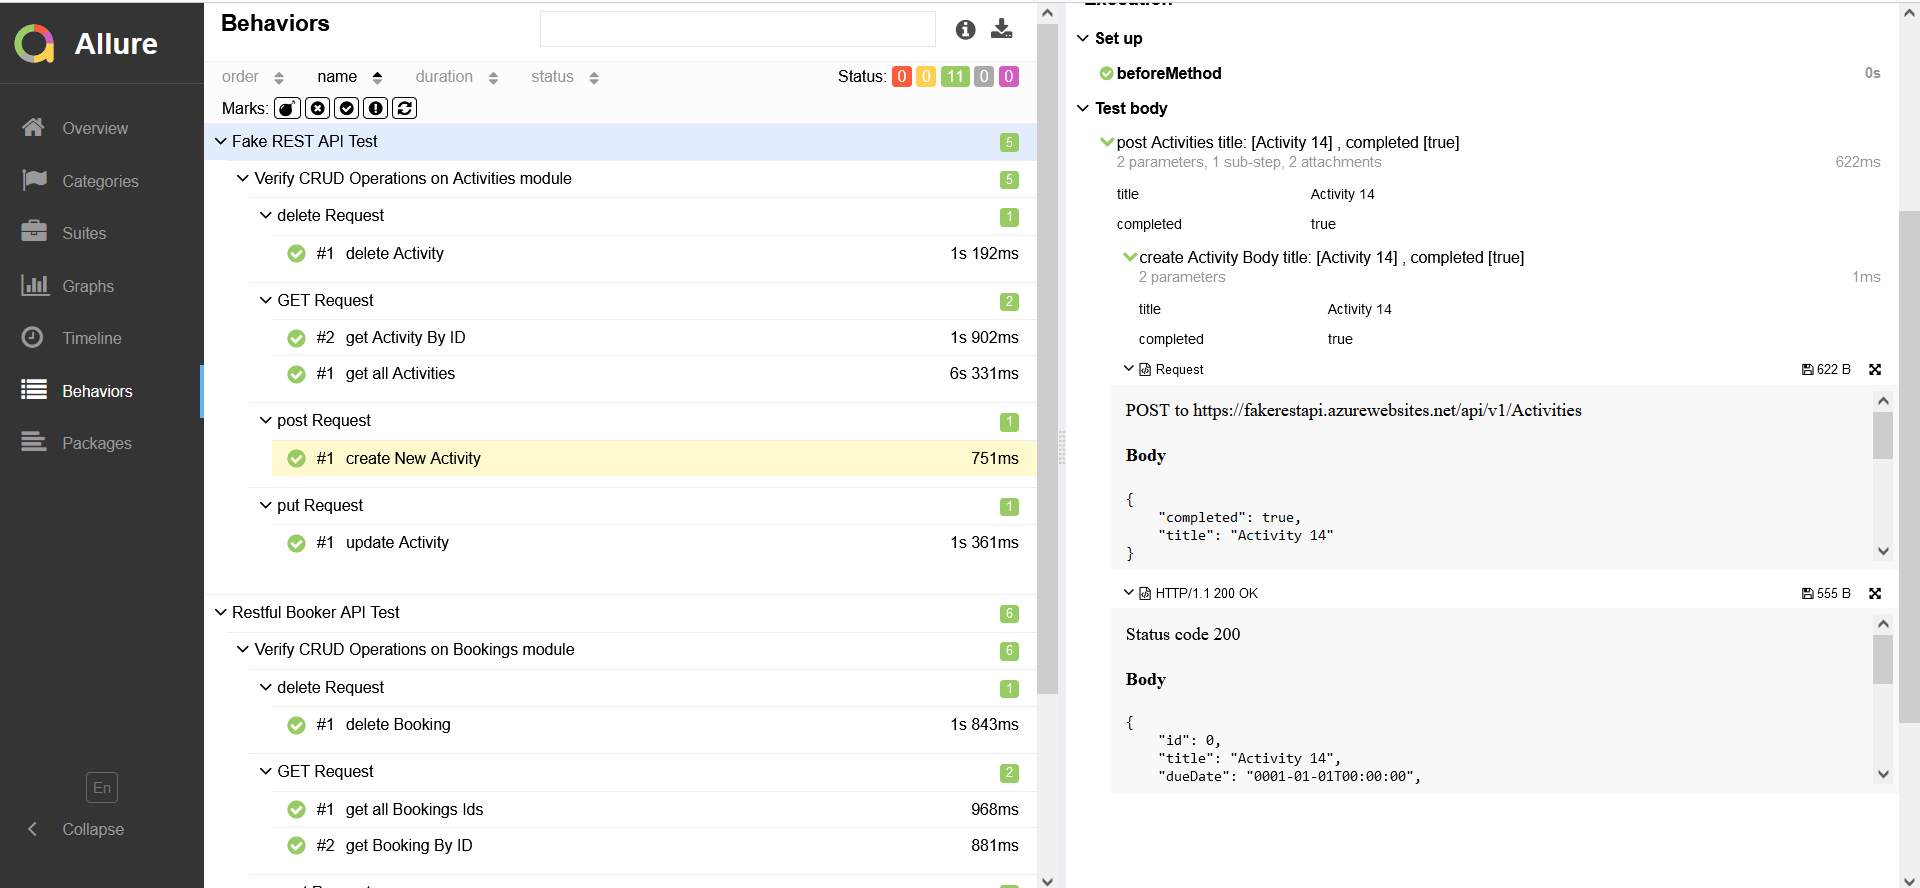Screen dimensions: 1920x888
Task: Sort the list by name
Action: pyautogui.click(x=349, y=77)
